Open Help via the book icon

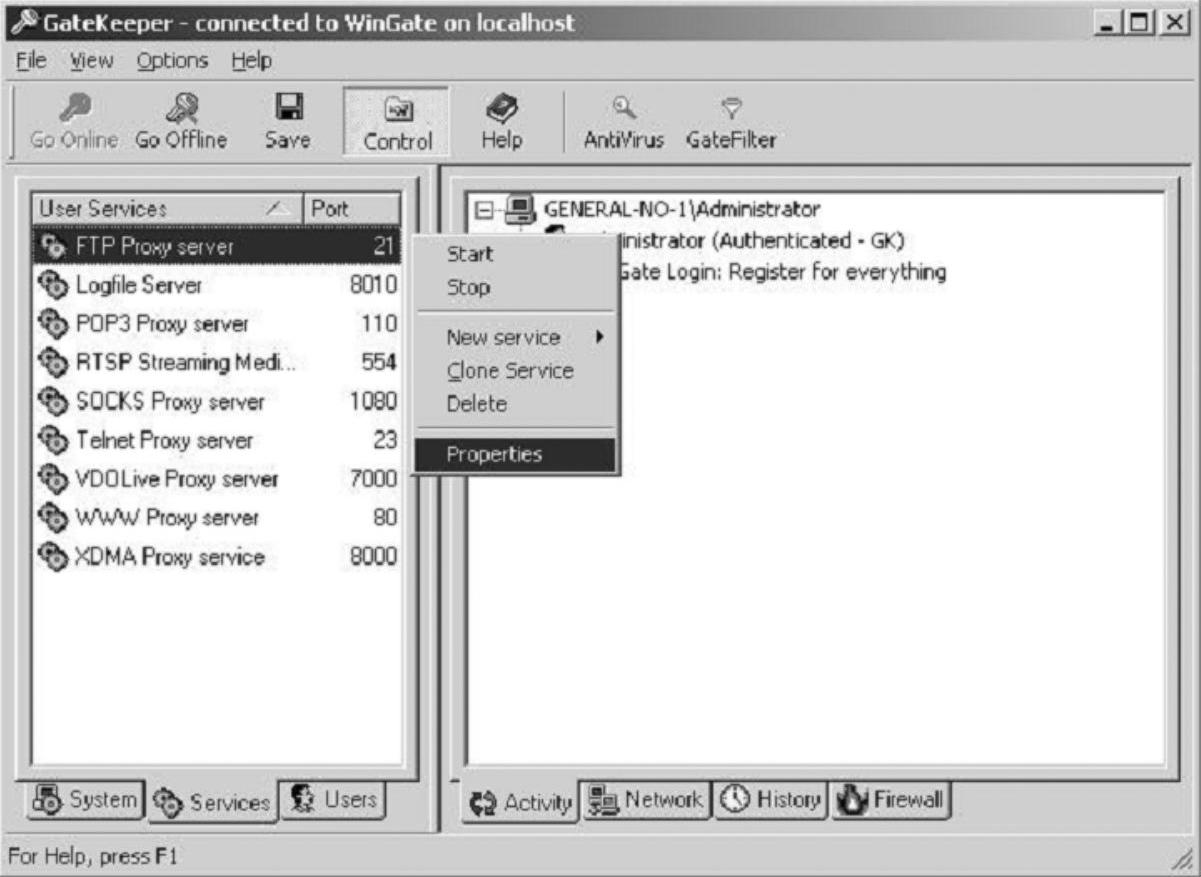(501, 108)
